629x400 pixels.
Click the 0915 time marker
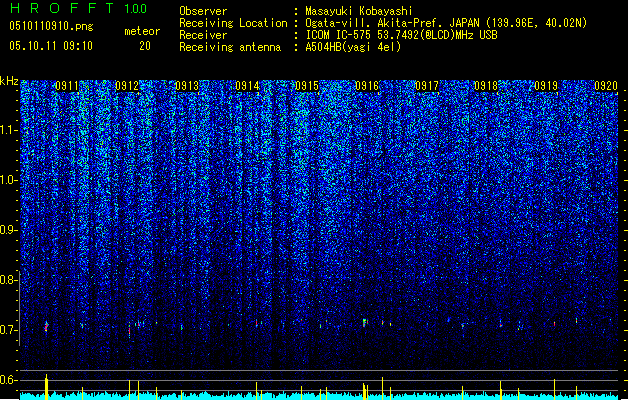click(307, 86)
